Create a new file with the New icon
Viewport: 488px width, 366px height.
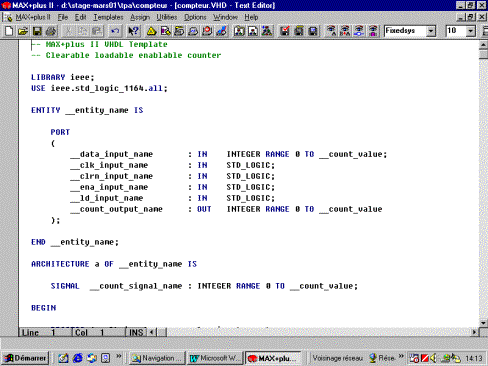pos(9,31)
